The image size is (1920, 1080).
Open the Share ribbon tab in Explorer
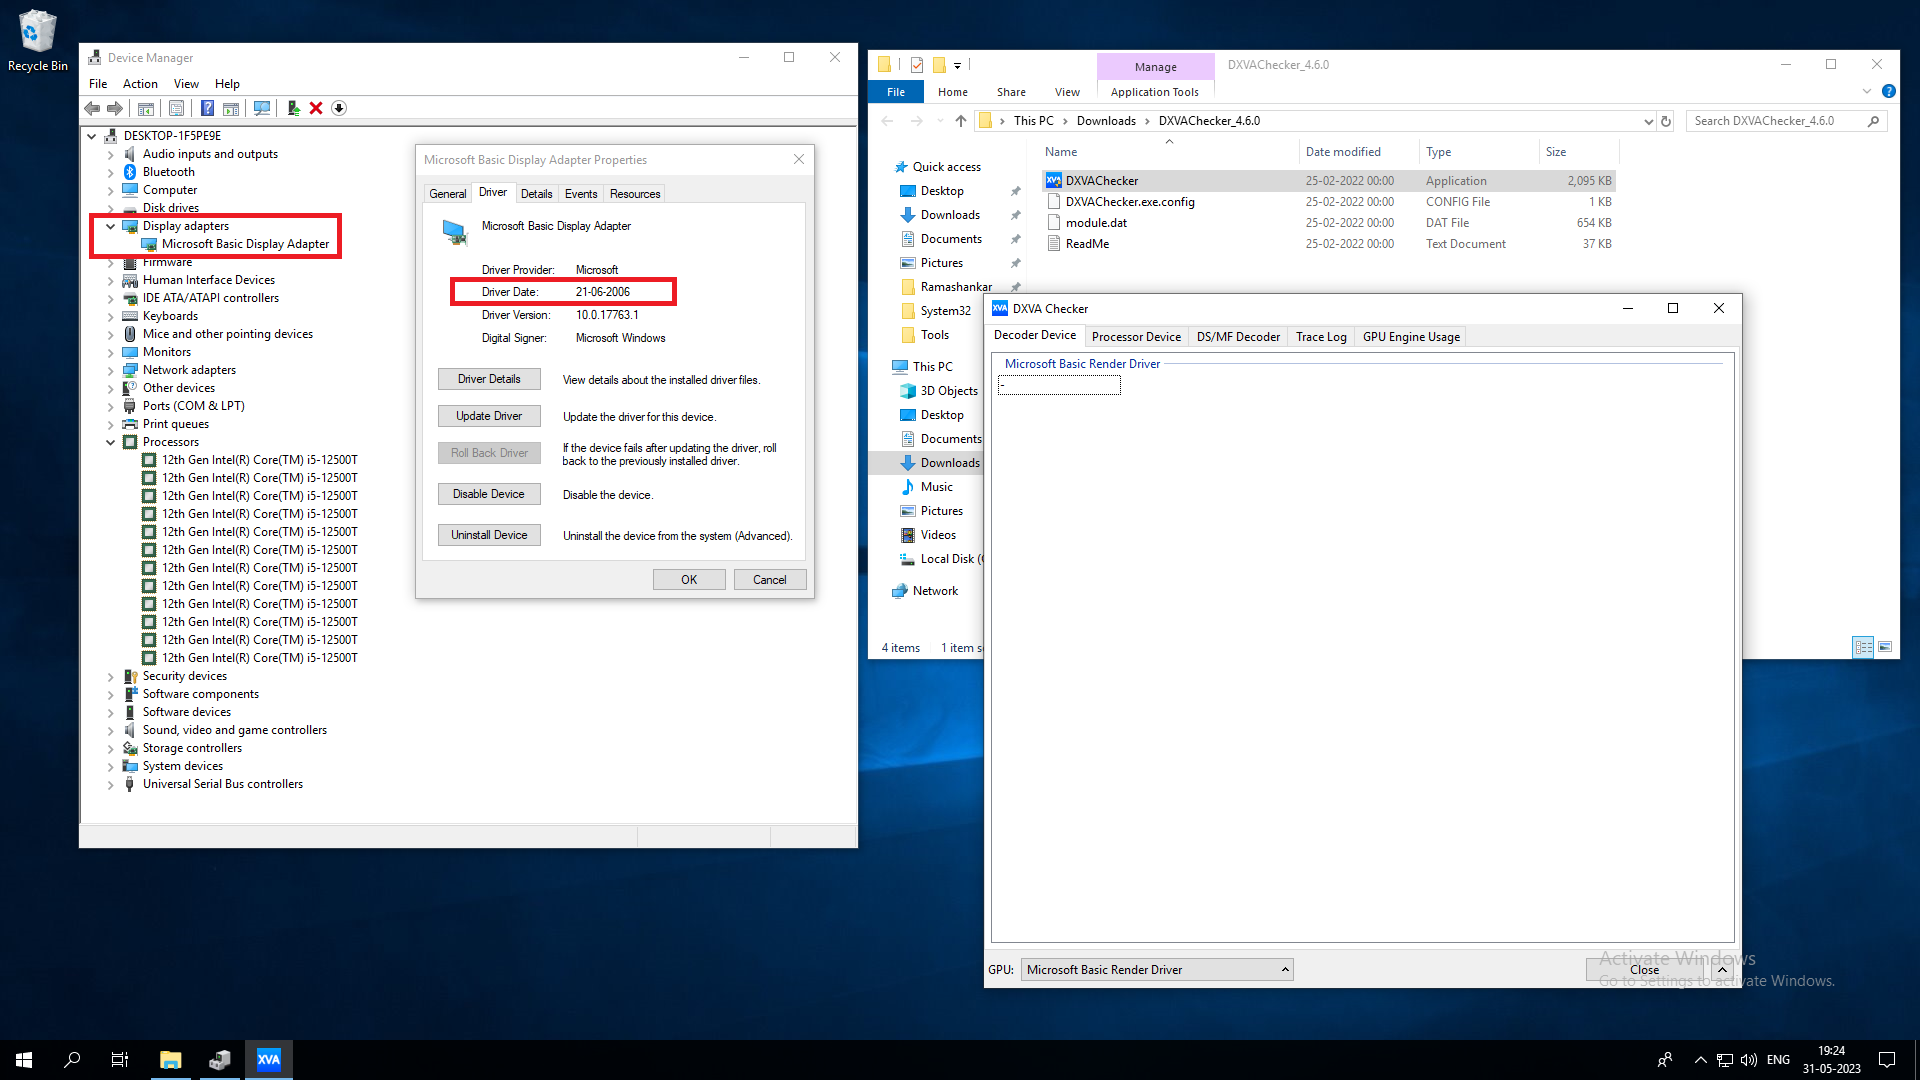(1011, 92)
